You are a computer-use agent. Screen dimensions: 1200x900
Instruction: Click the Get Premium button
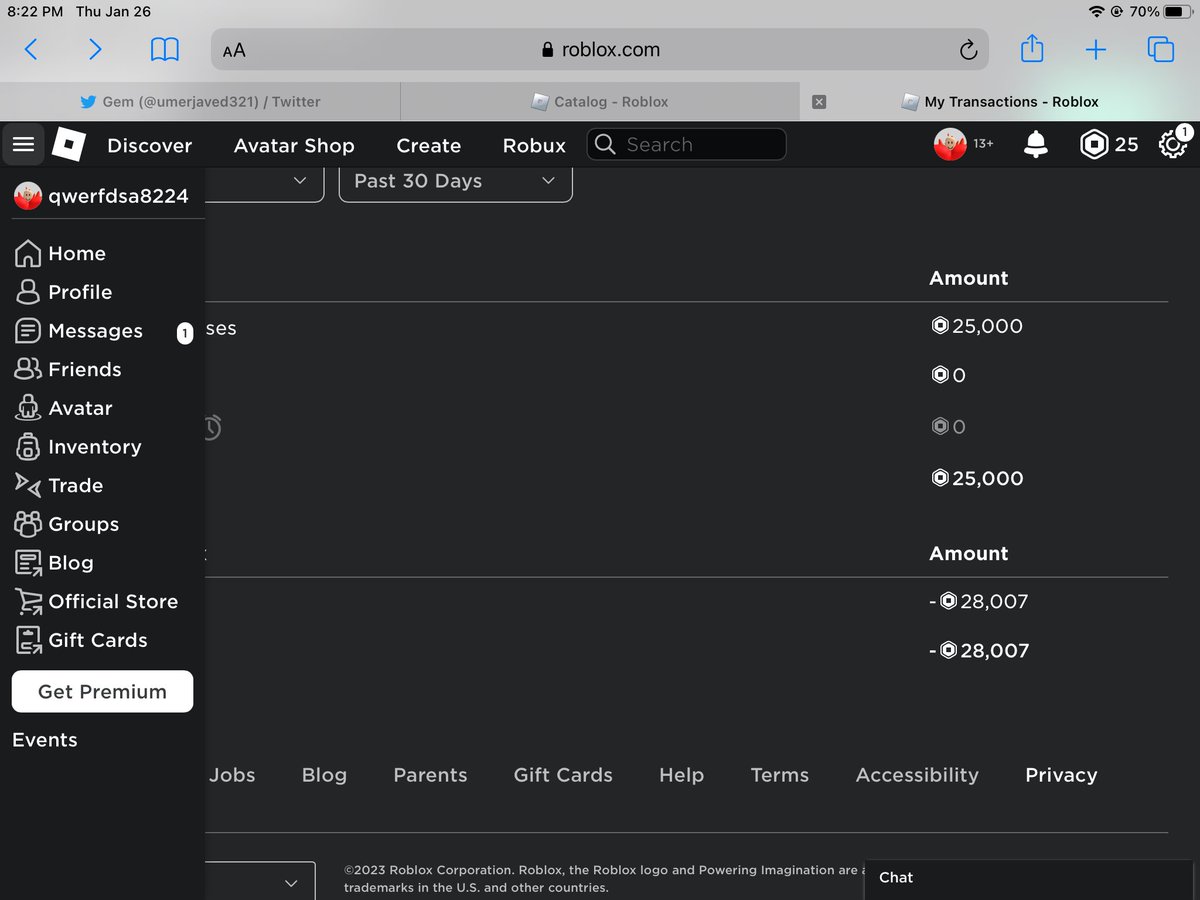point(102,691)
